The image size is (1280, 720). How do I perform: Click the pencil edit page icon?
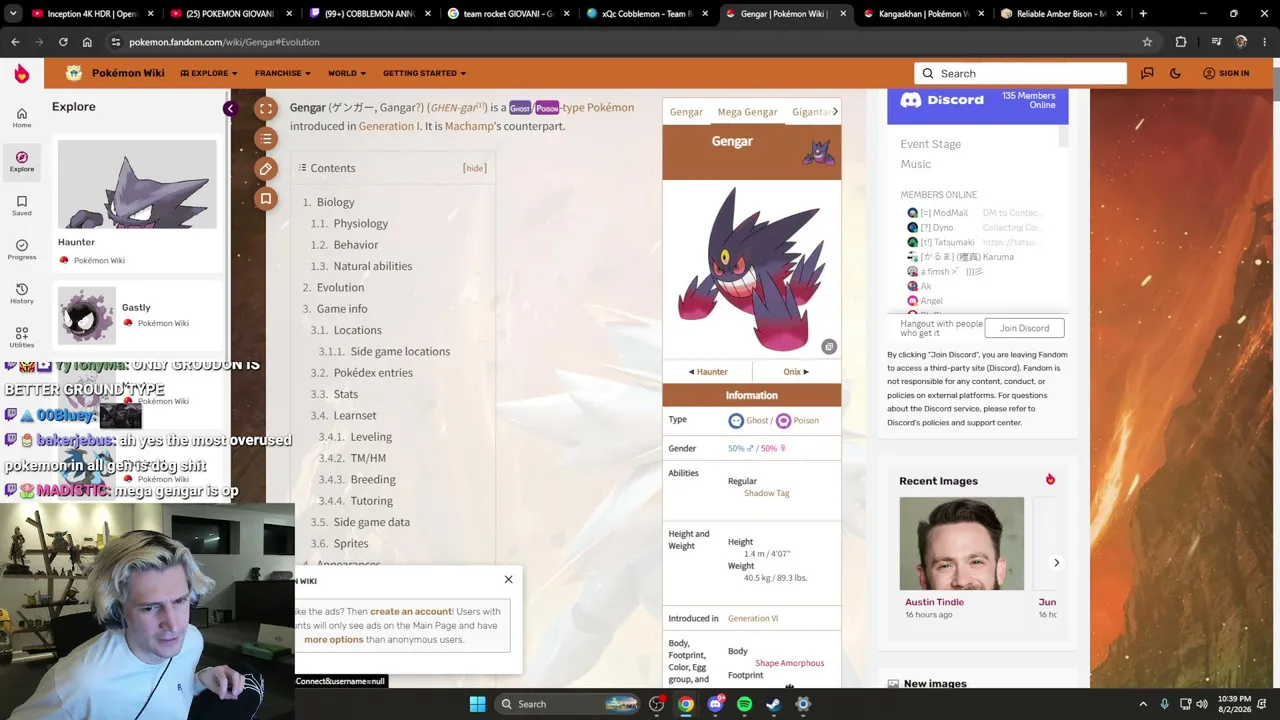(266, 169)
